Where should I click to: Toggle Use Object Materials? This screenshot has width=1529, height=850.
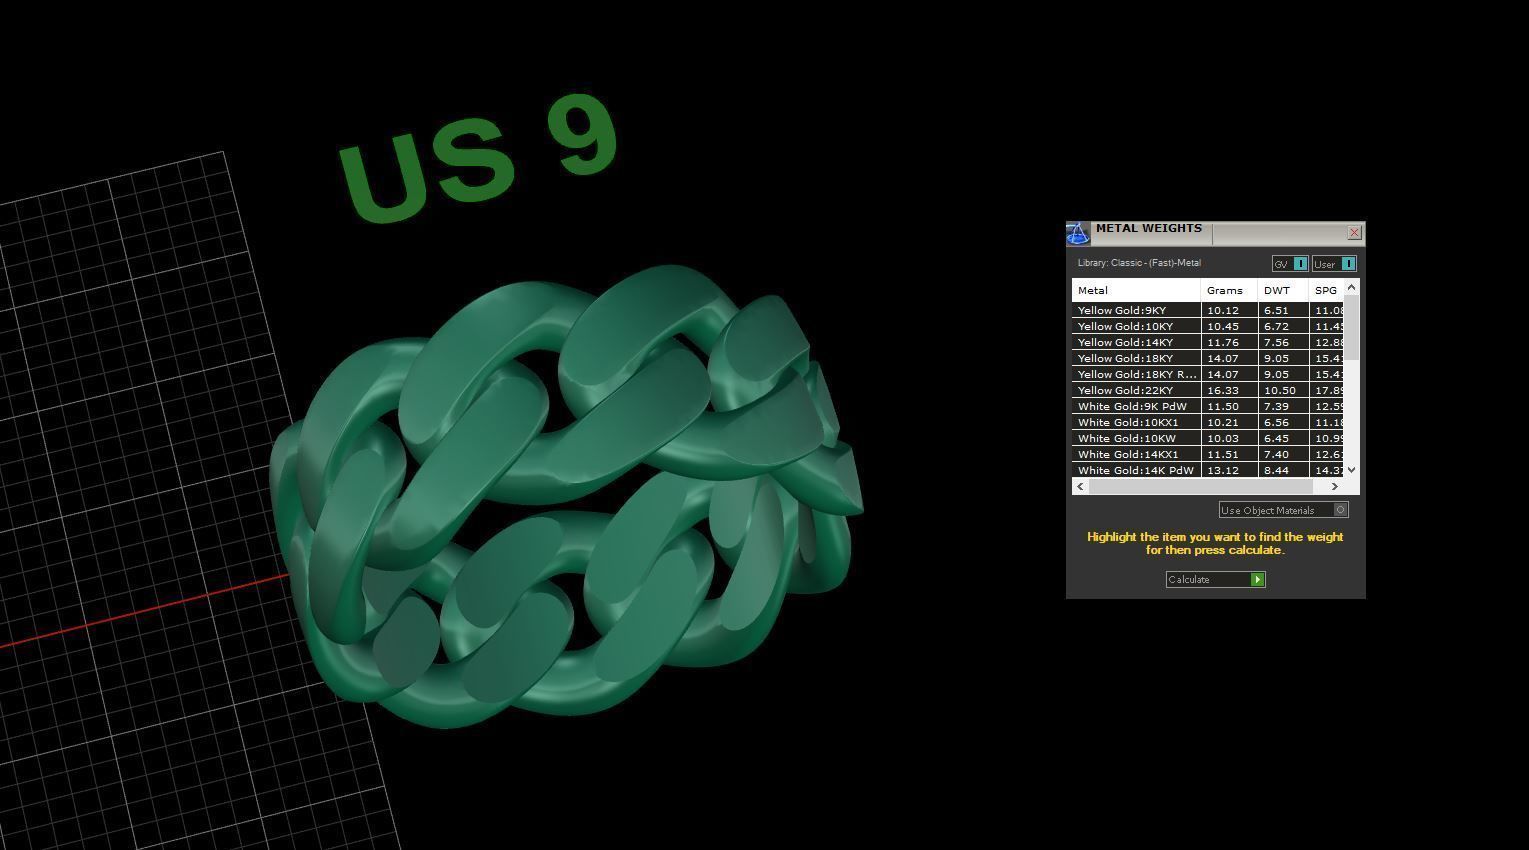point(1284,510)
